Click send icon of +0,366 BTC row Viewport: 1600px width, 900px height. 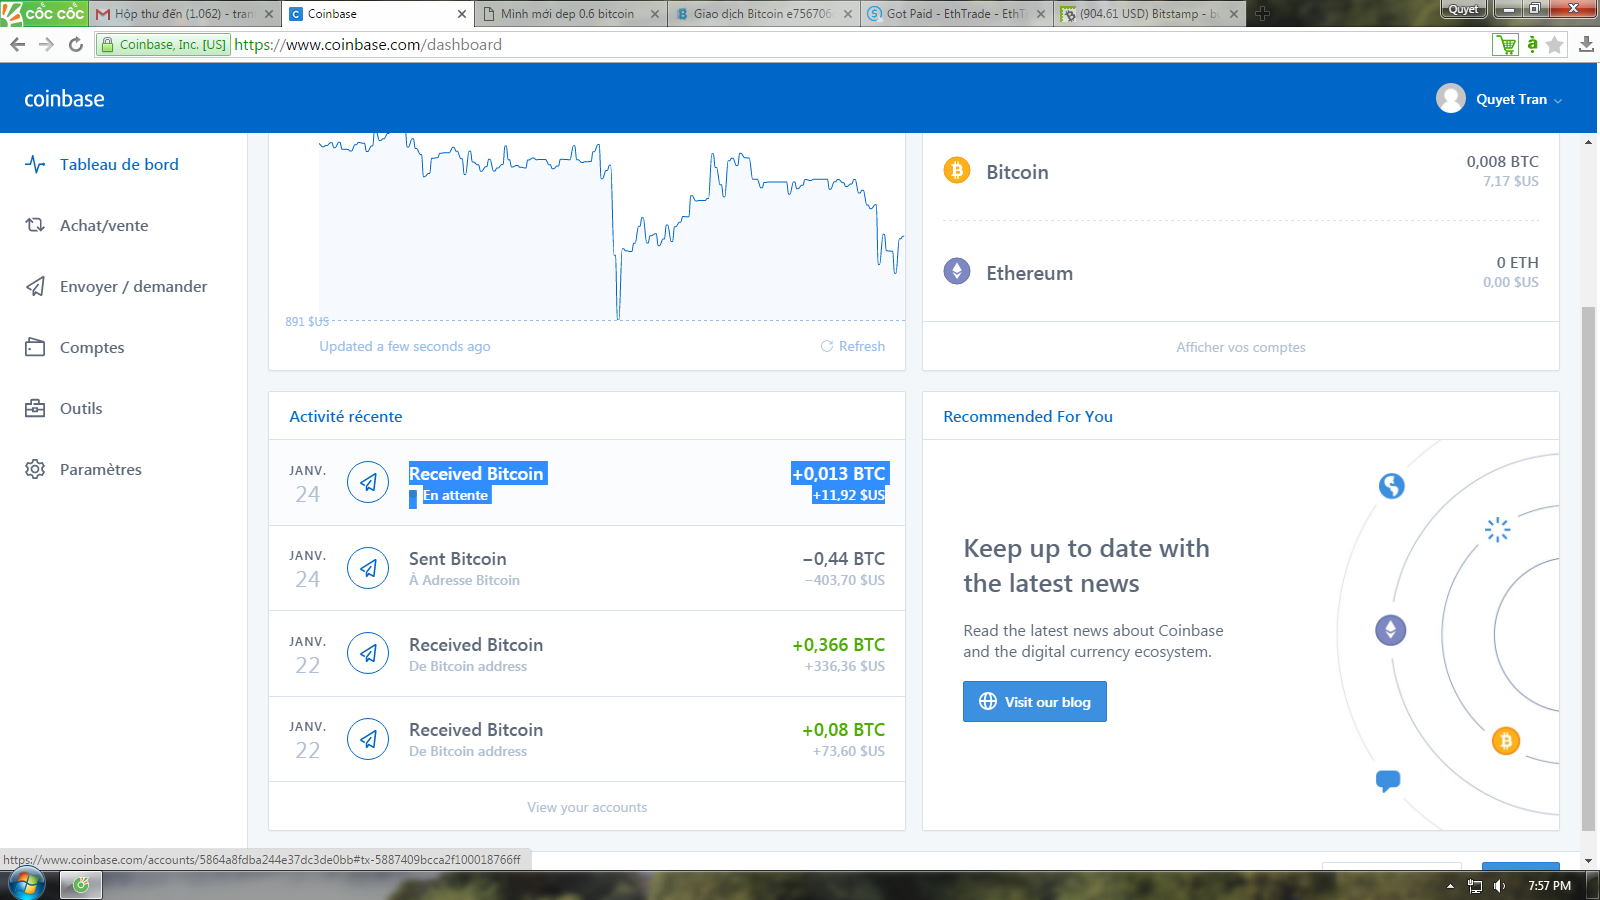point(368,653)
